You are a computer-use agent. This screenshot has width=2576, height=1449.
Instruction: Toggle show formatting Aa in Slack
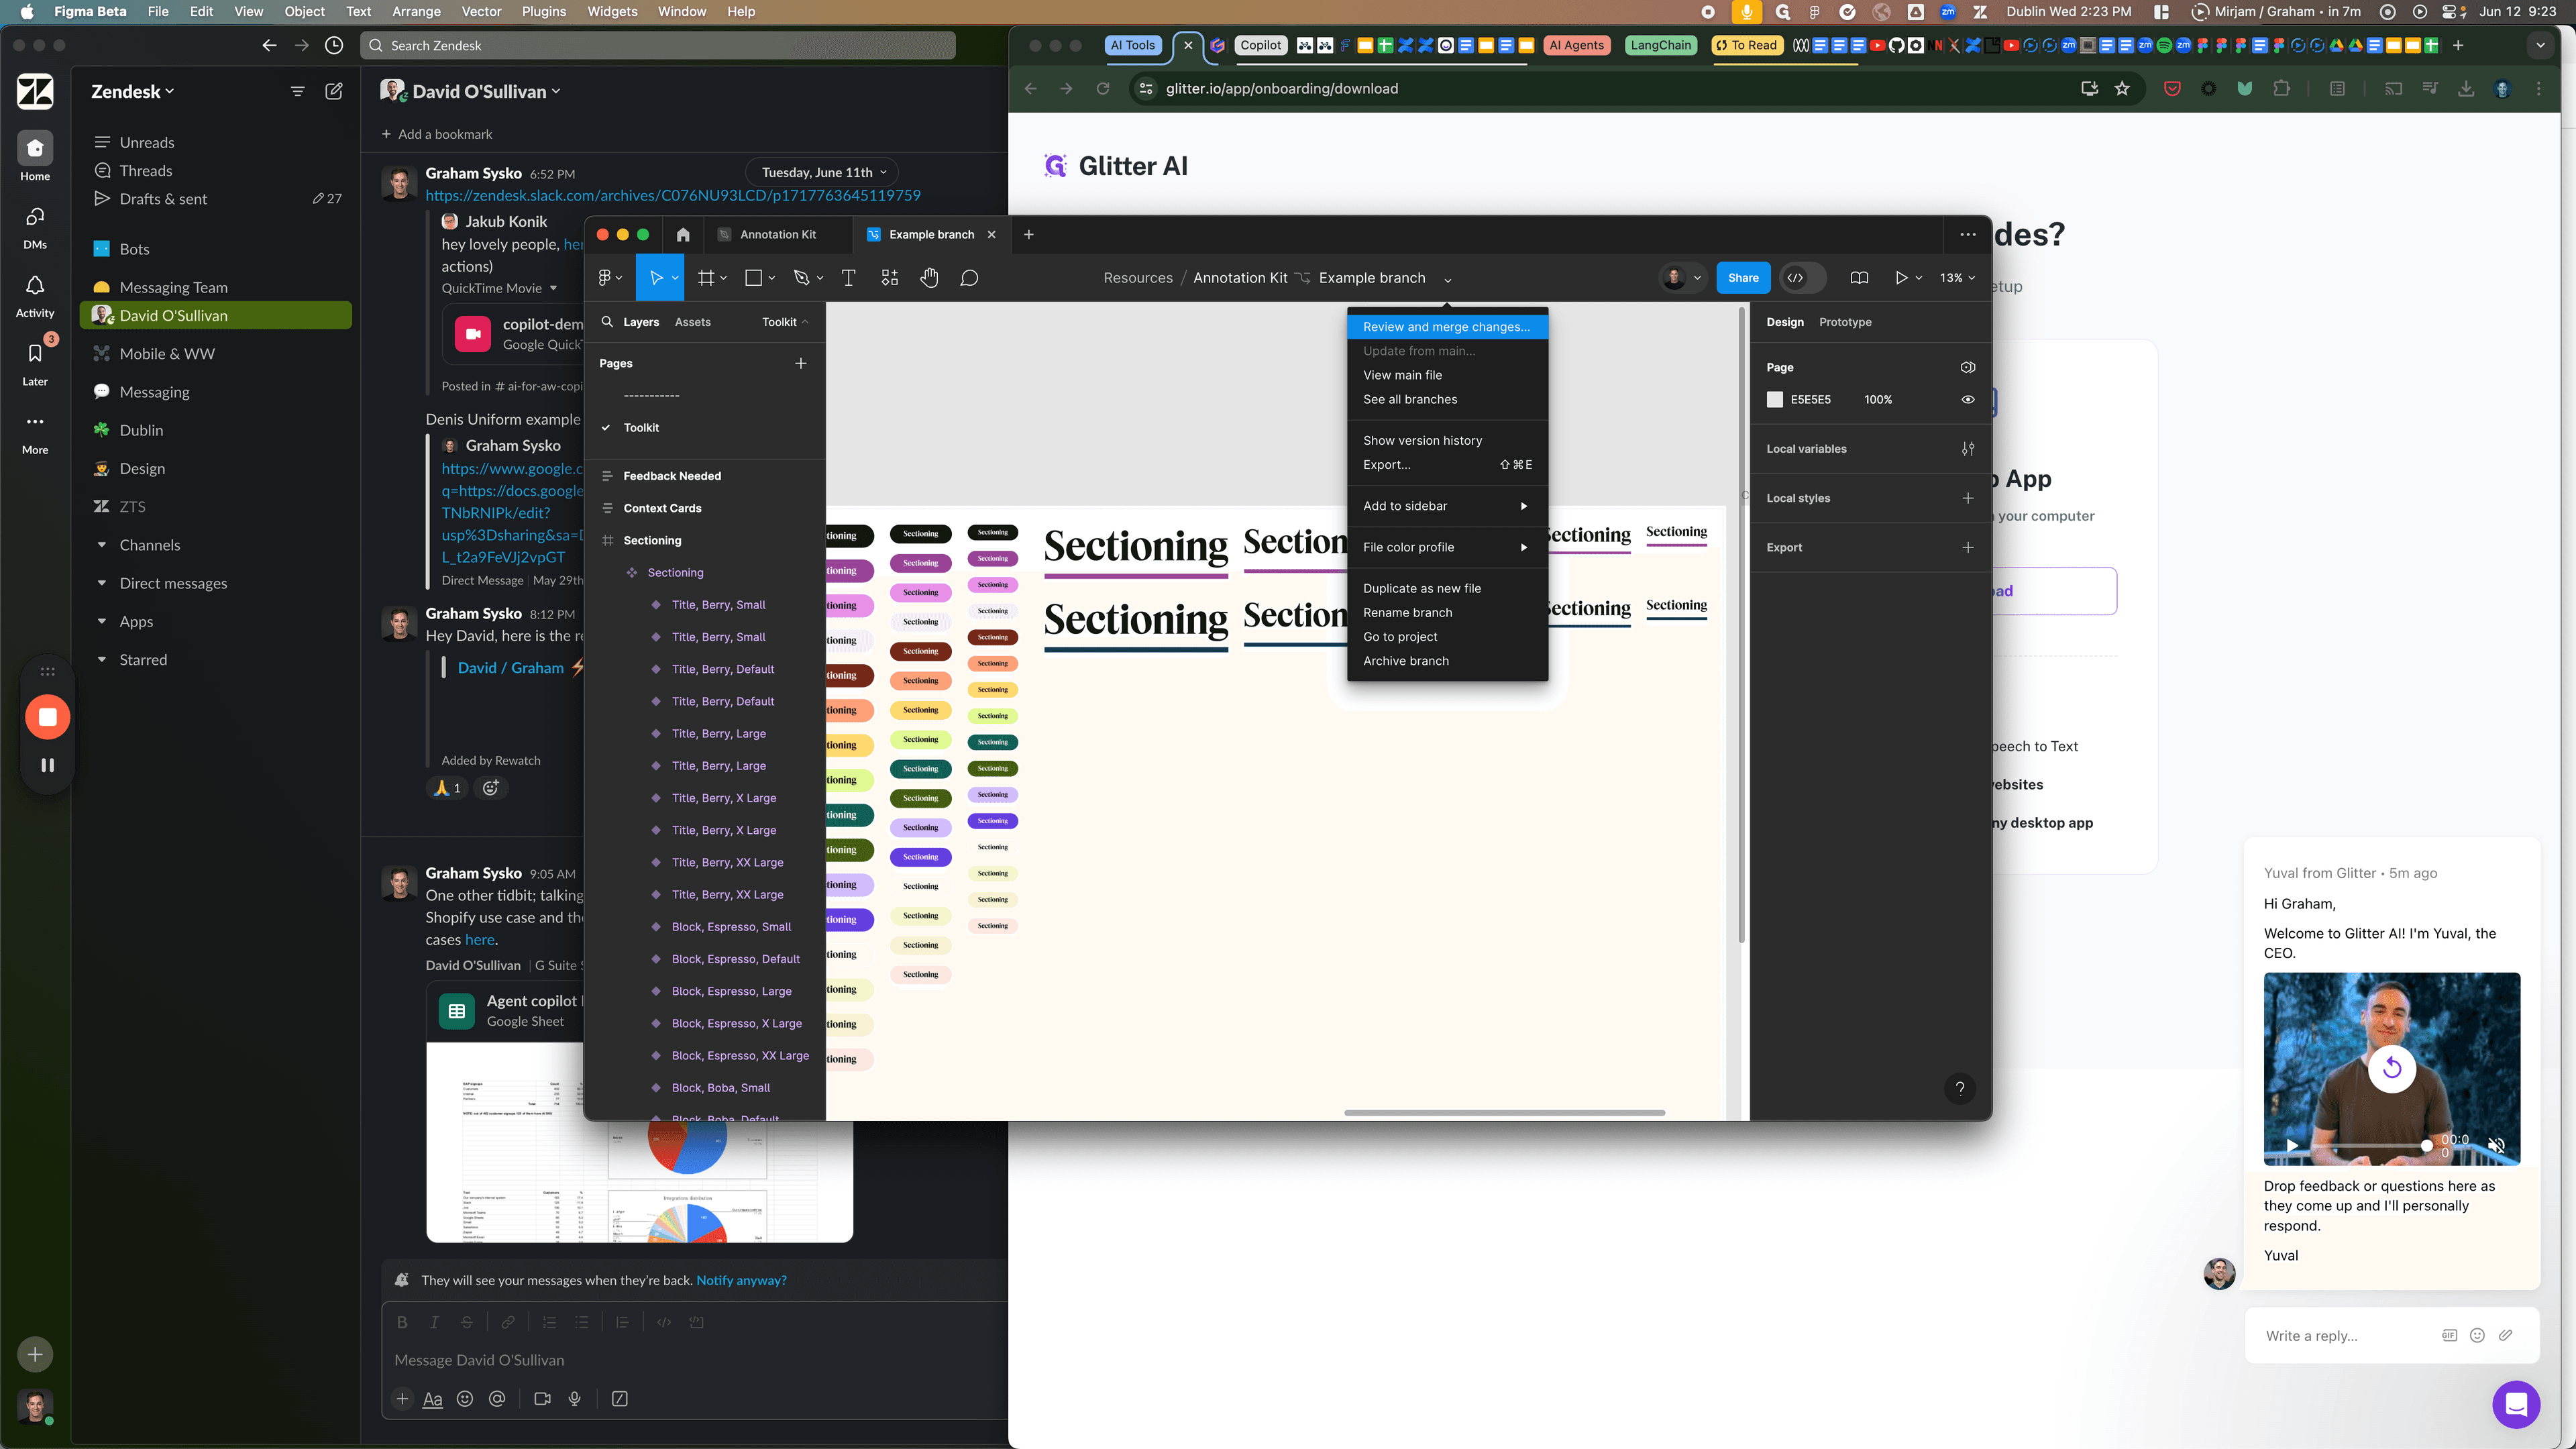pyautogui.click(x=433, y=1399)
